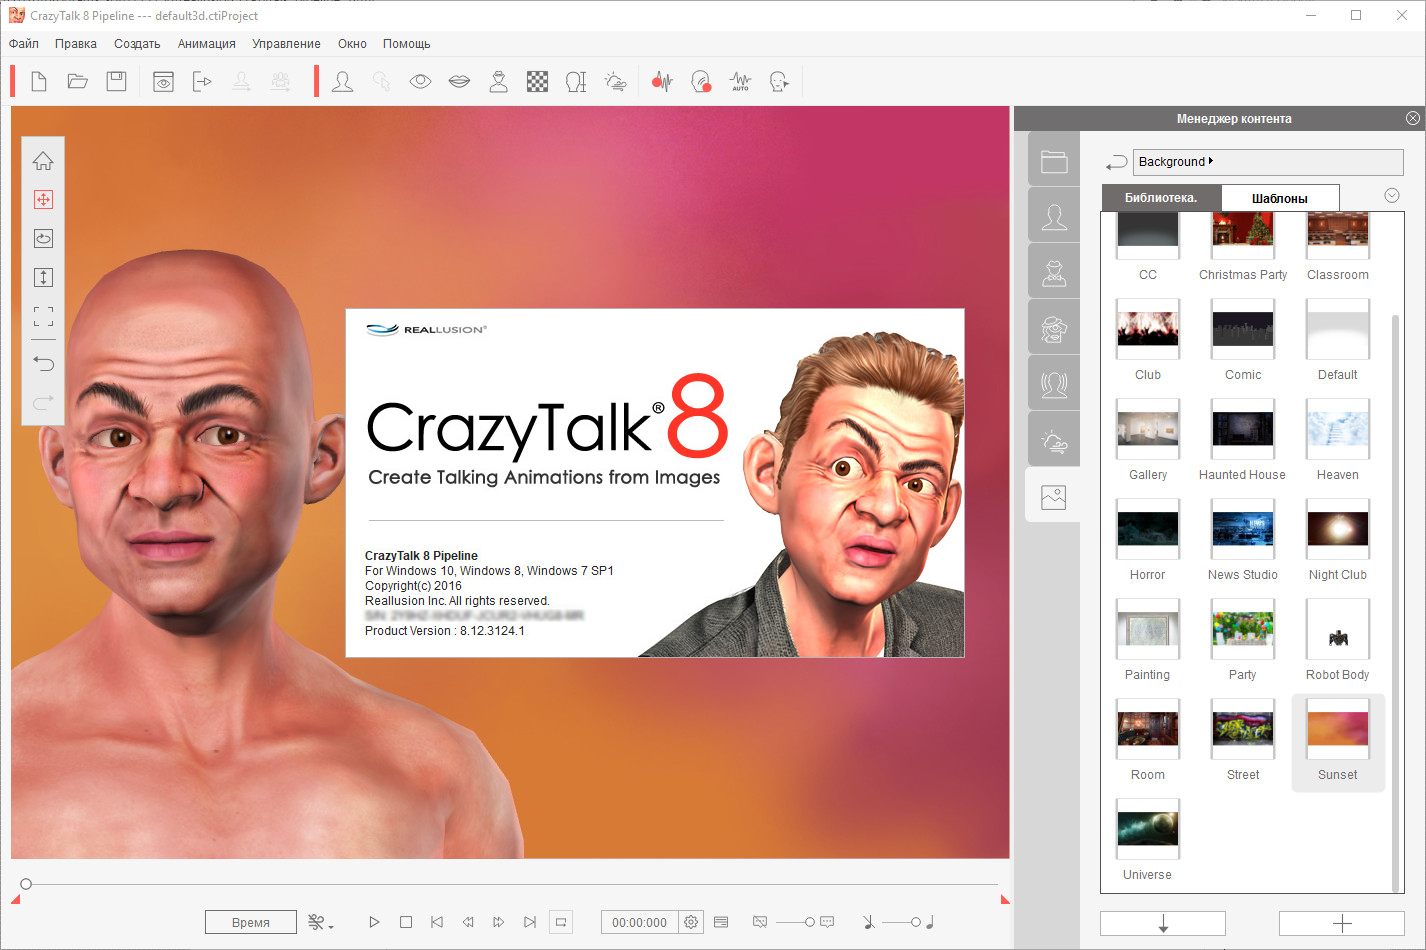Adjust the music note volume slider knob
Viewport: 1426px width, 950px height.
click(915, 922)
